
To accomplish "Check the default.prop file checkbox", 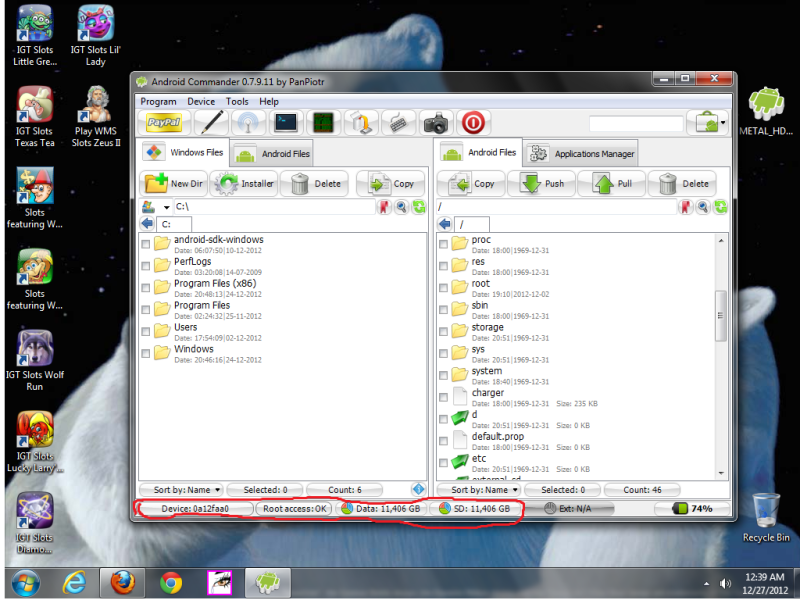I will pos(443,441).
